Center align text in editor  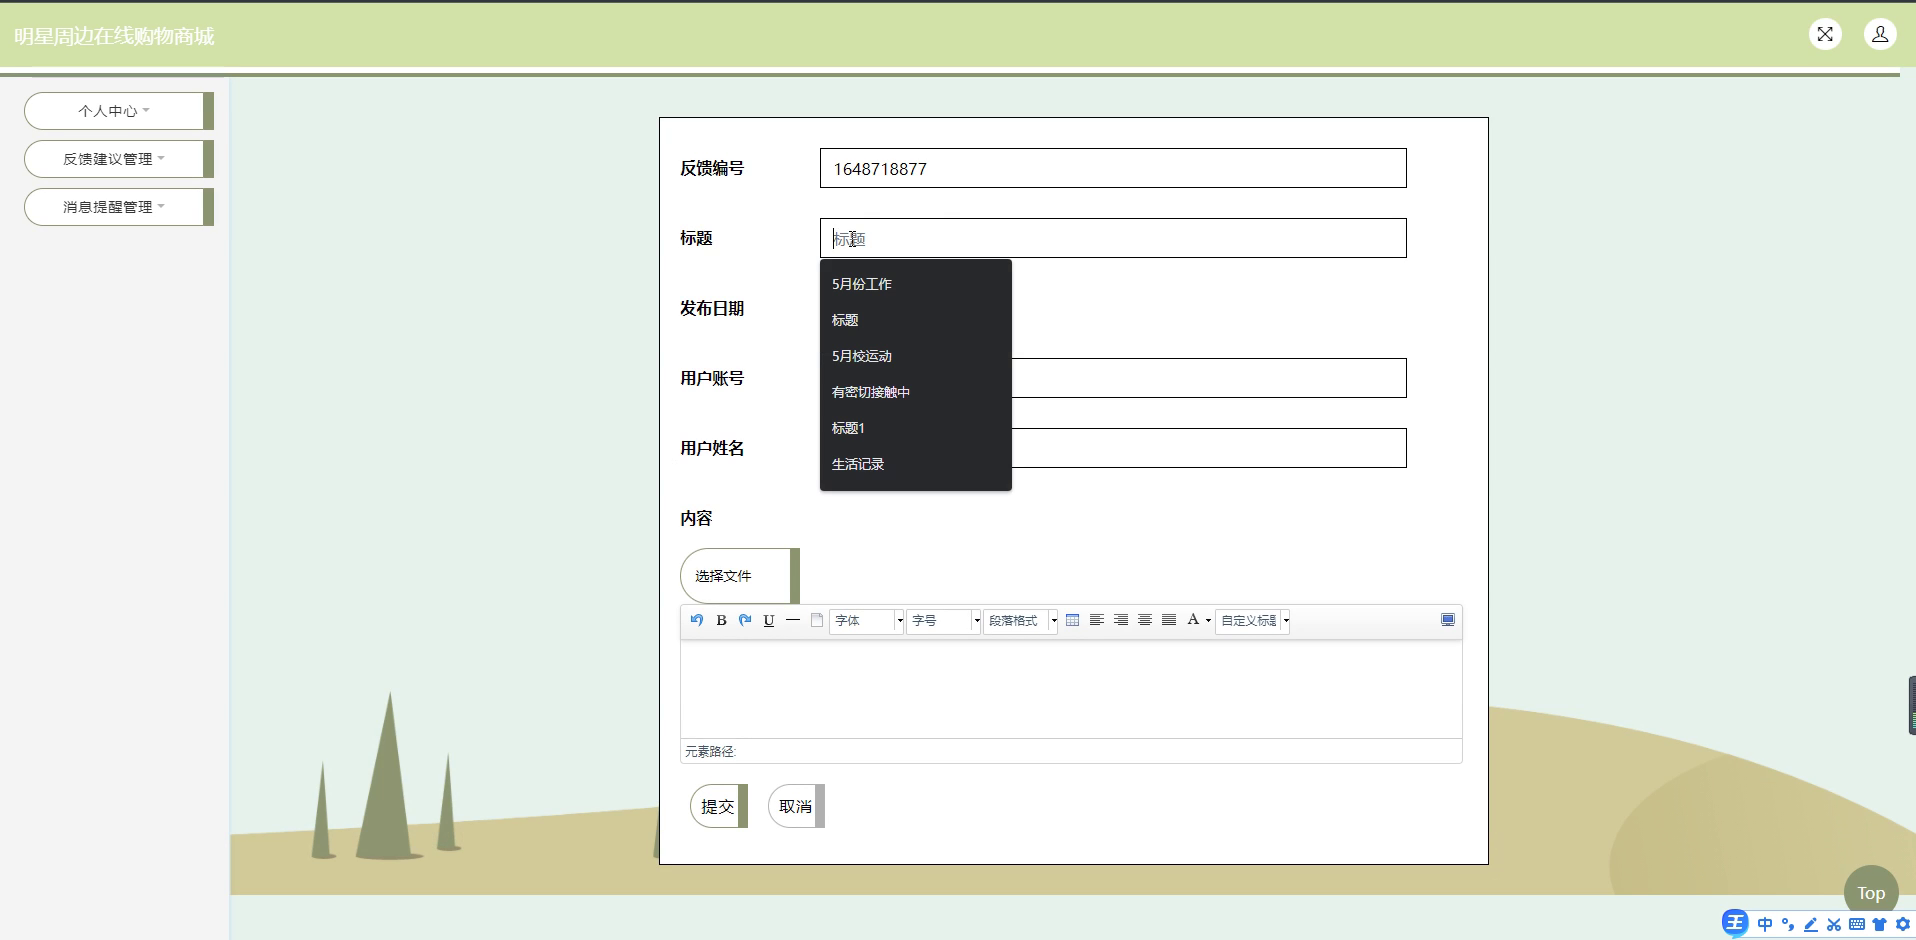[1144, 620]
